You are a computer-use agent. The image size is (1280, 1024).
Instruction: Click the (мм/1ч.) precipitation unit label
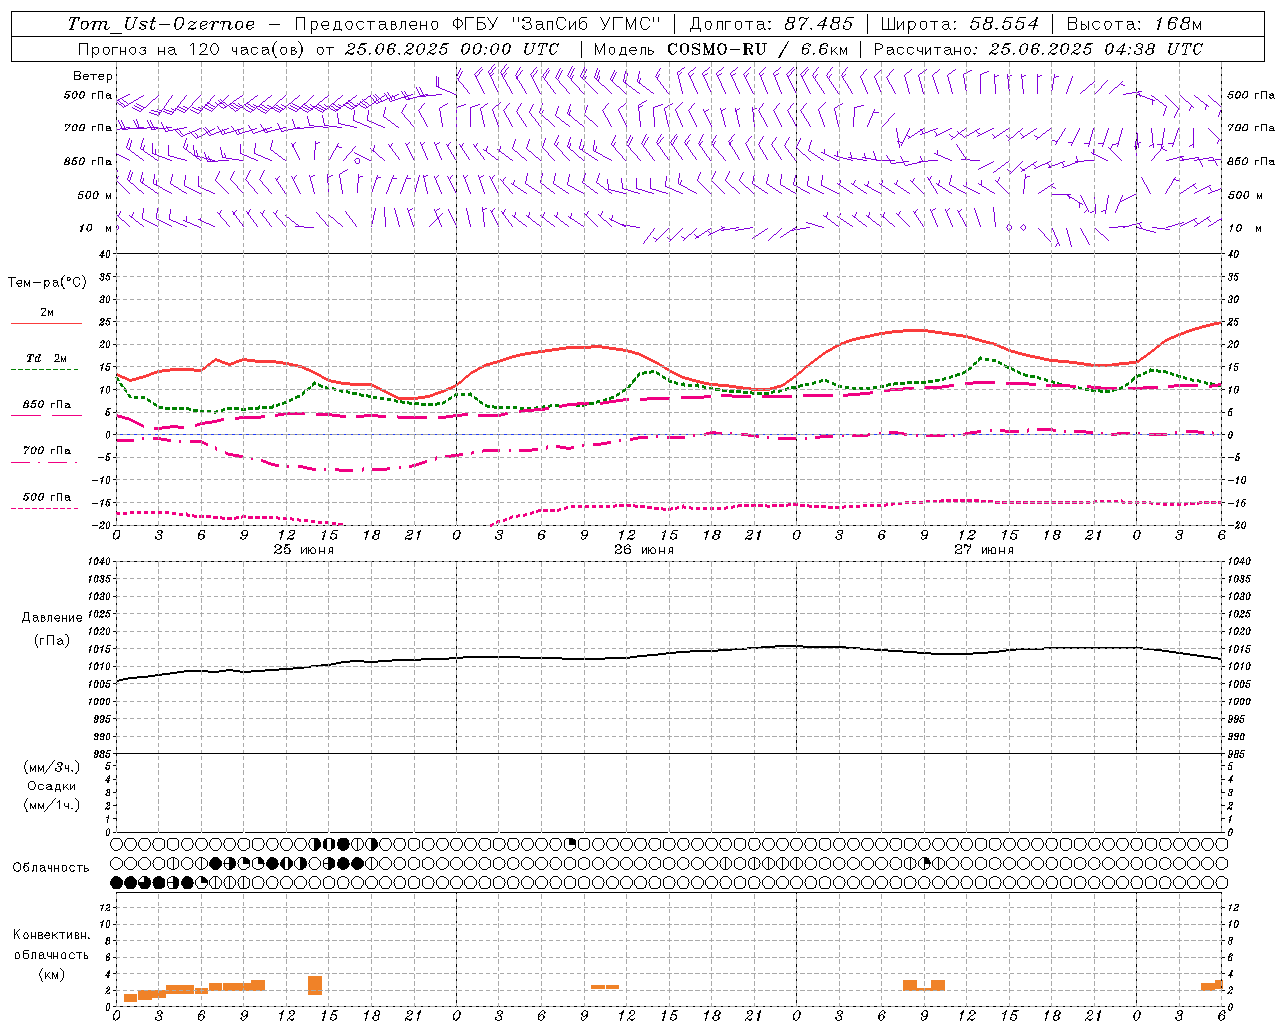click(x=52, y=805)
